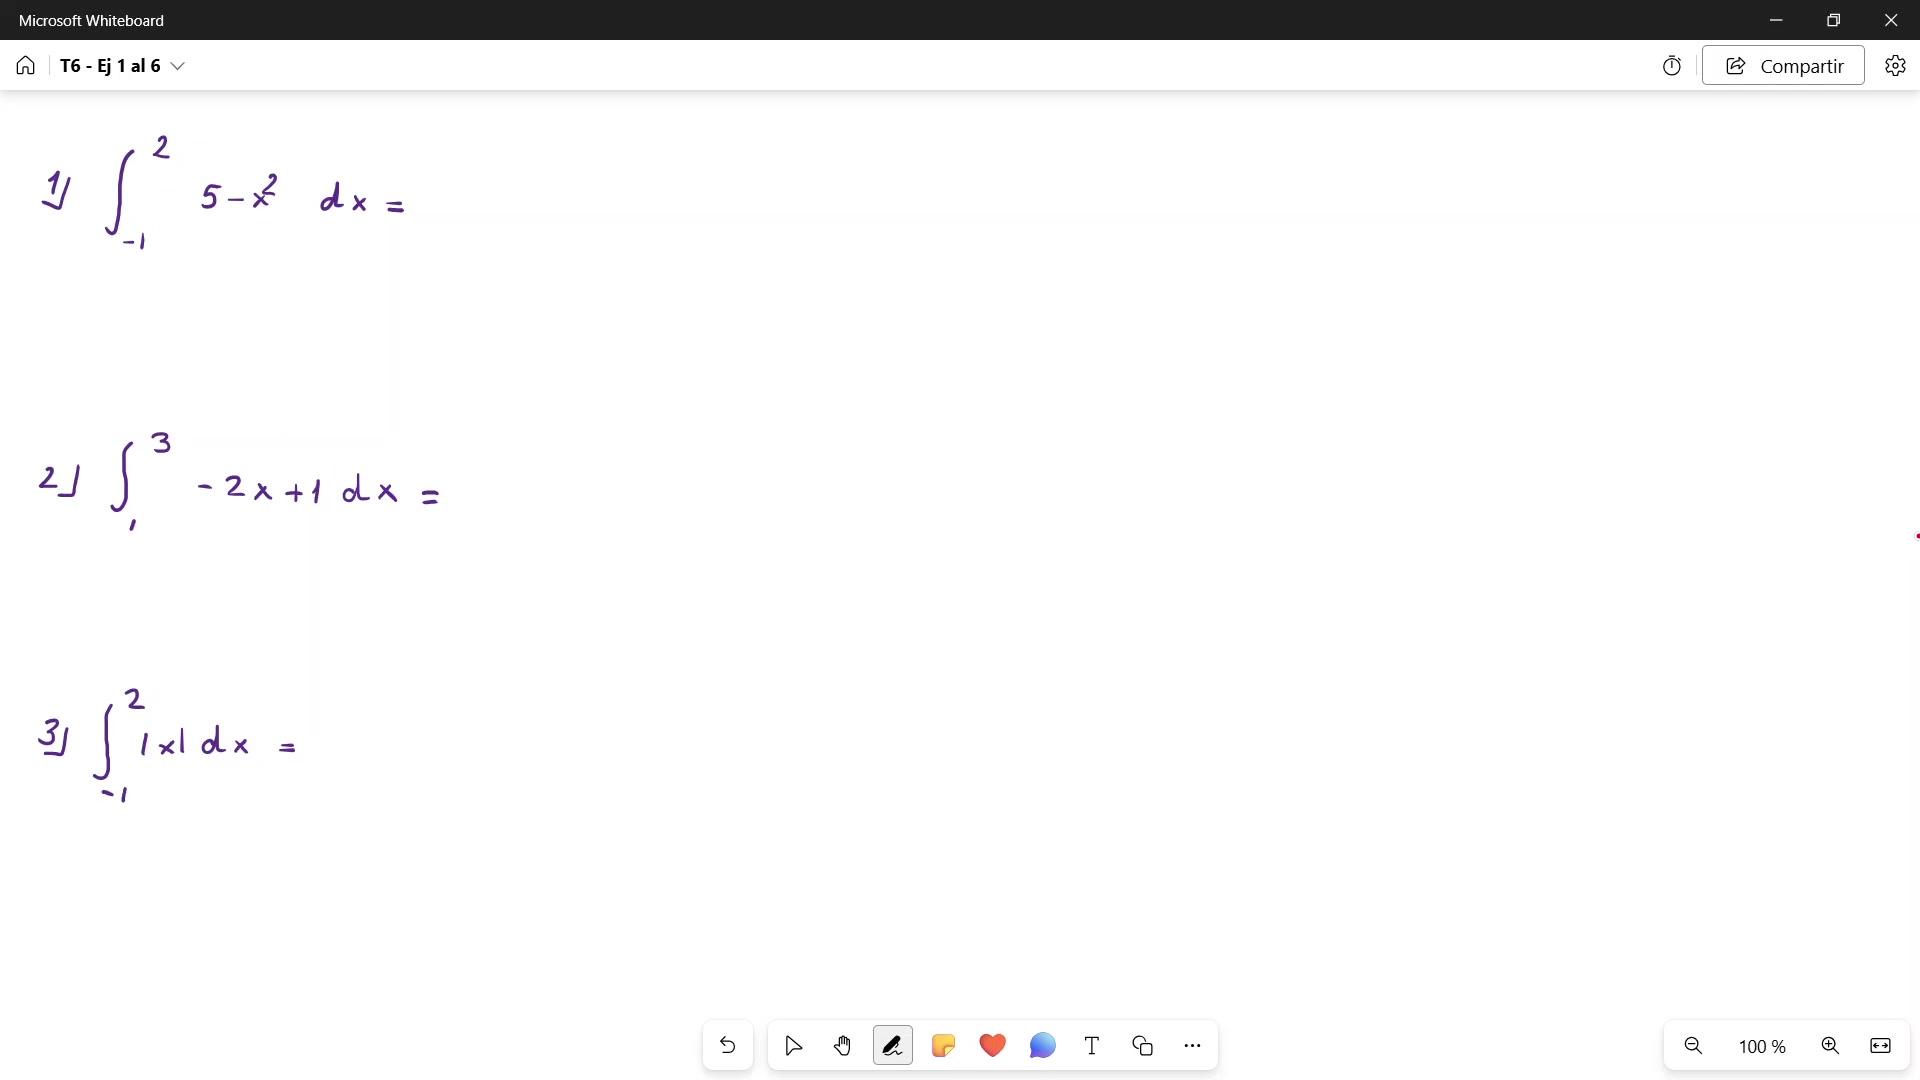1920x1080 pixels.
Task: Choose the Select pointer tool
Action: click(x=793, y=1046)
